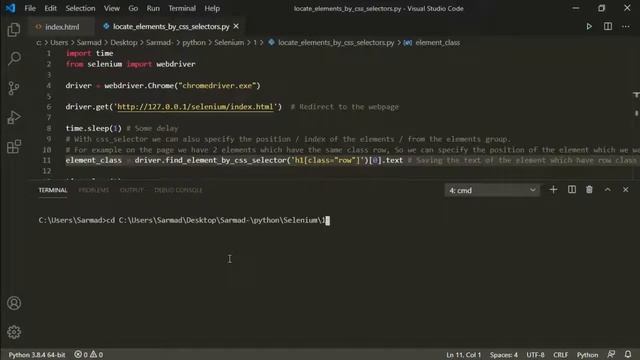This screenshot has width=640, height=360.
Task: Click the 'import time' line of code
Action: pos(89,53)
